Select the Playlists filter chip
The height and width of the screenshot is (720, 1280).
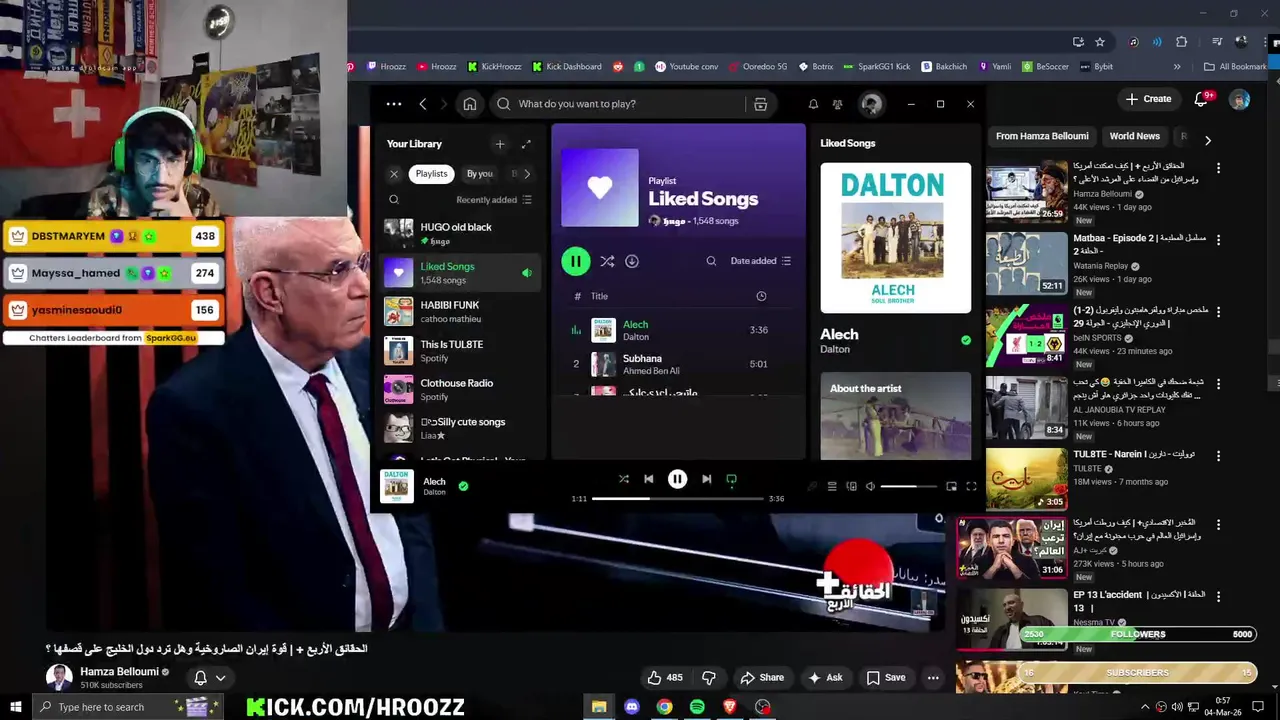(x=431, y=174)
